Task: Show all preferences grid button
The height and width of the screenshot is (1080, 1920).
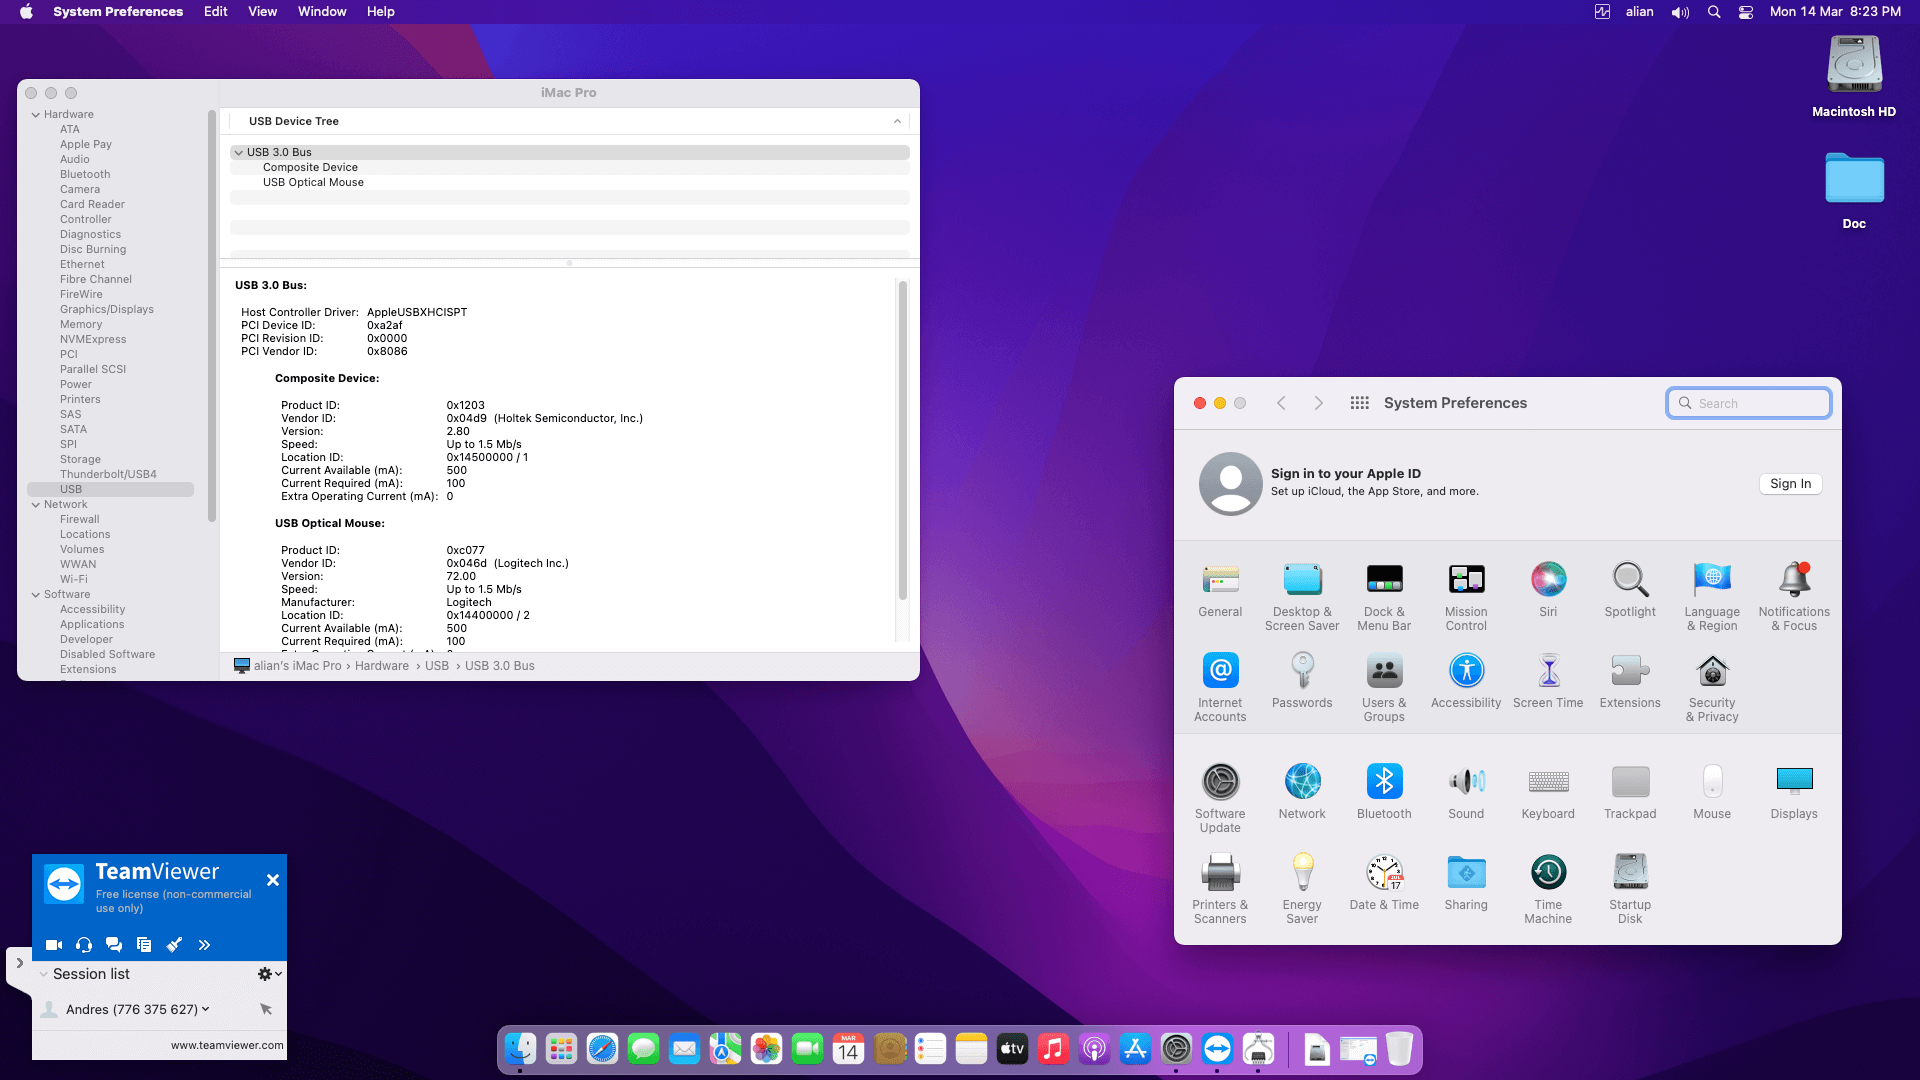Action: (x=1359, y=403)
